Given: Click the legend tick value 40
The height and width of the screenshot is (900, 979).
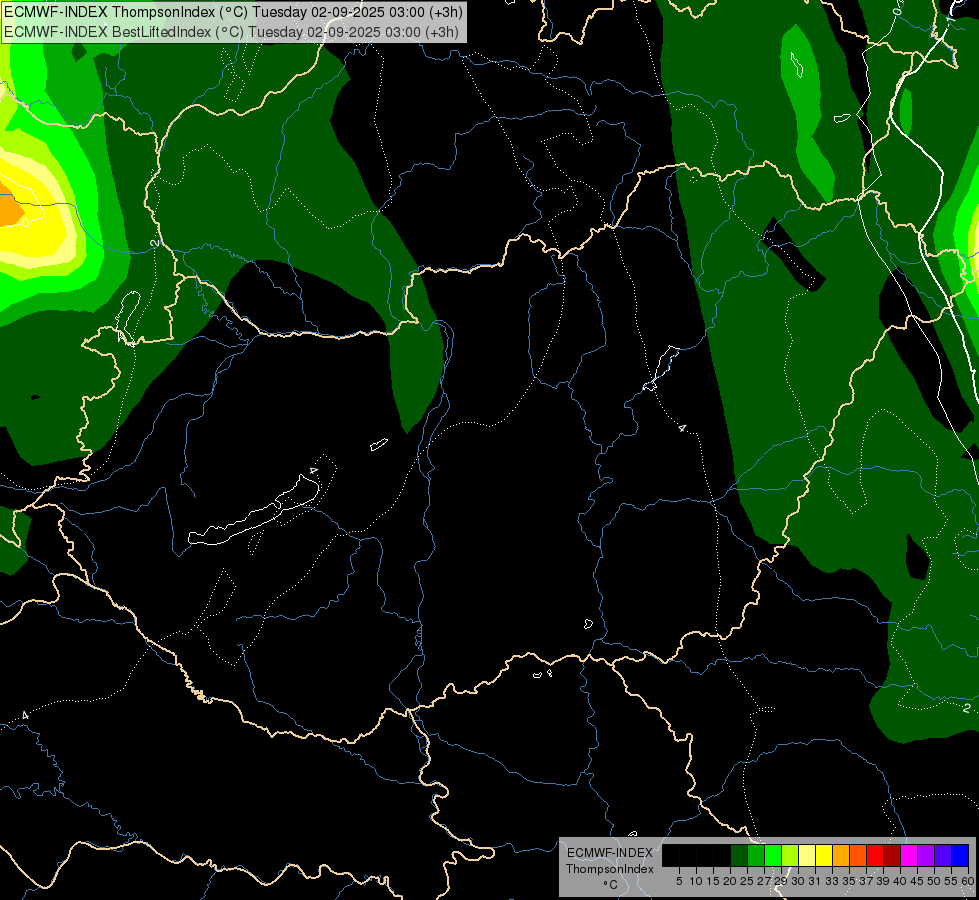Looking at the screenshot, I should [900, 881].
